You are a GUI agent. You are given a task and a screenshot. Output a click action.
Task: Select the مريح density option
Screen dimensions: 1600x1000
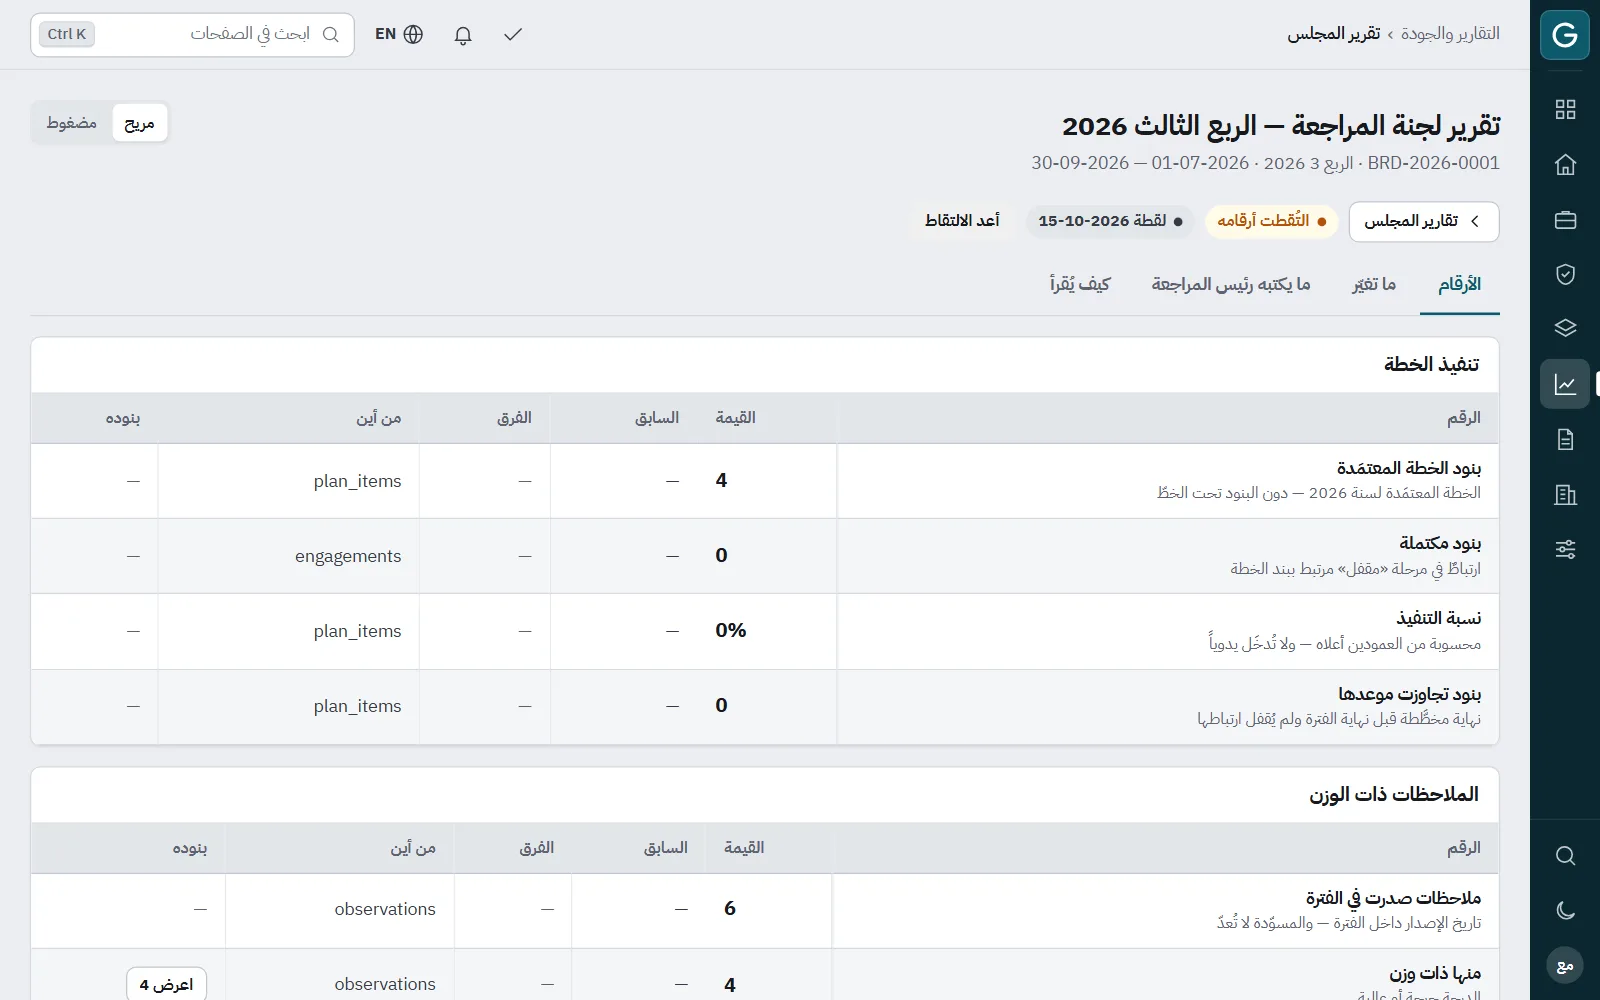click(139, 123)
